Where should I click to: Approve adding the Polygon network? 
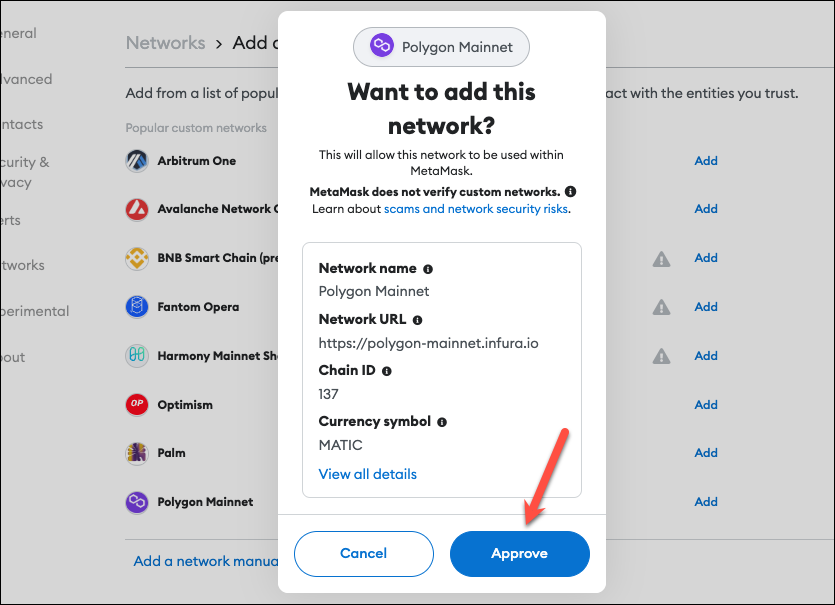[x=519, y=553]
